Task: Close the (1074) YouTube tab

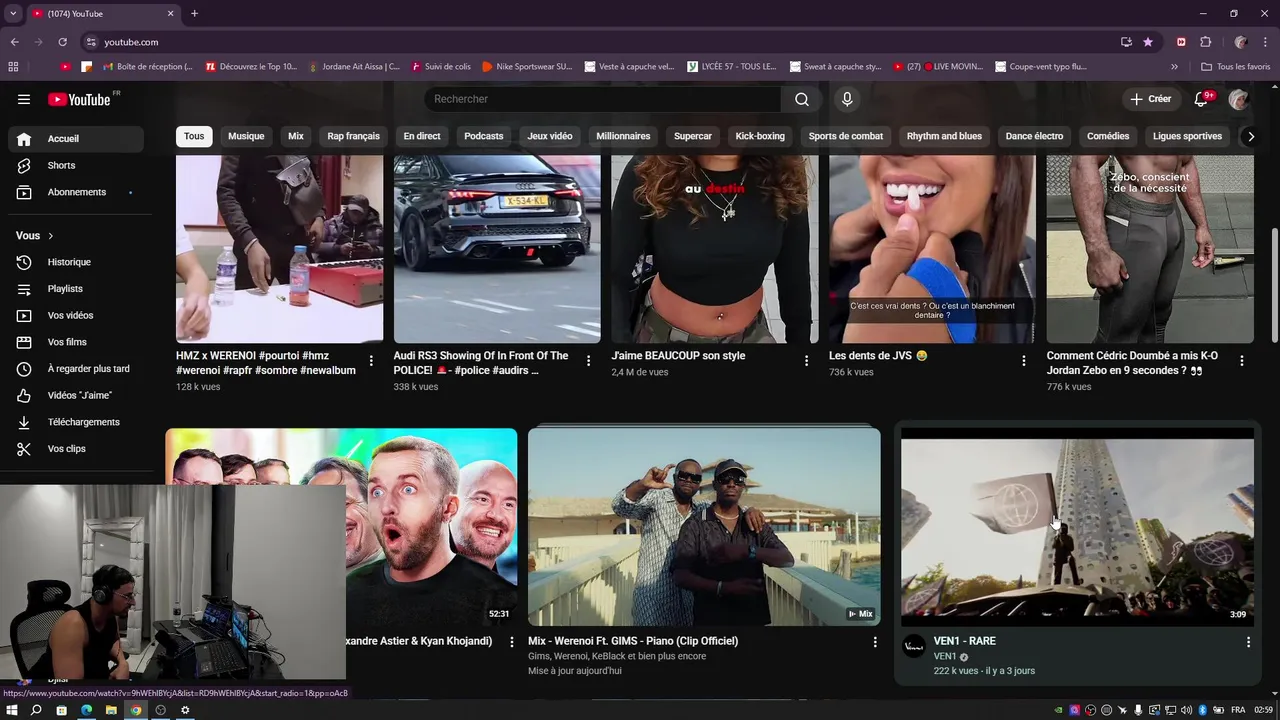Action: (x=170, y=14)
